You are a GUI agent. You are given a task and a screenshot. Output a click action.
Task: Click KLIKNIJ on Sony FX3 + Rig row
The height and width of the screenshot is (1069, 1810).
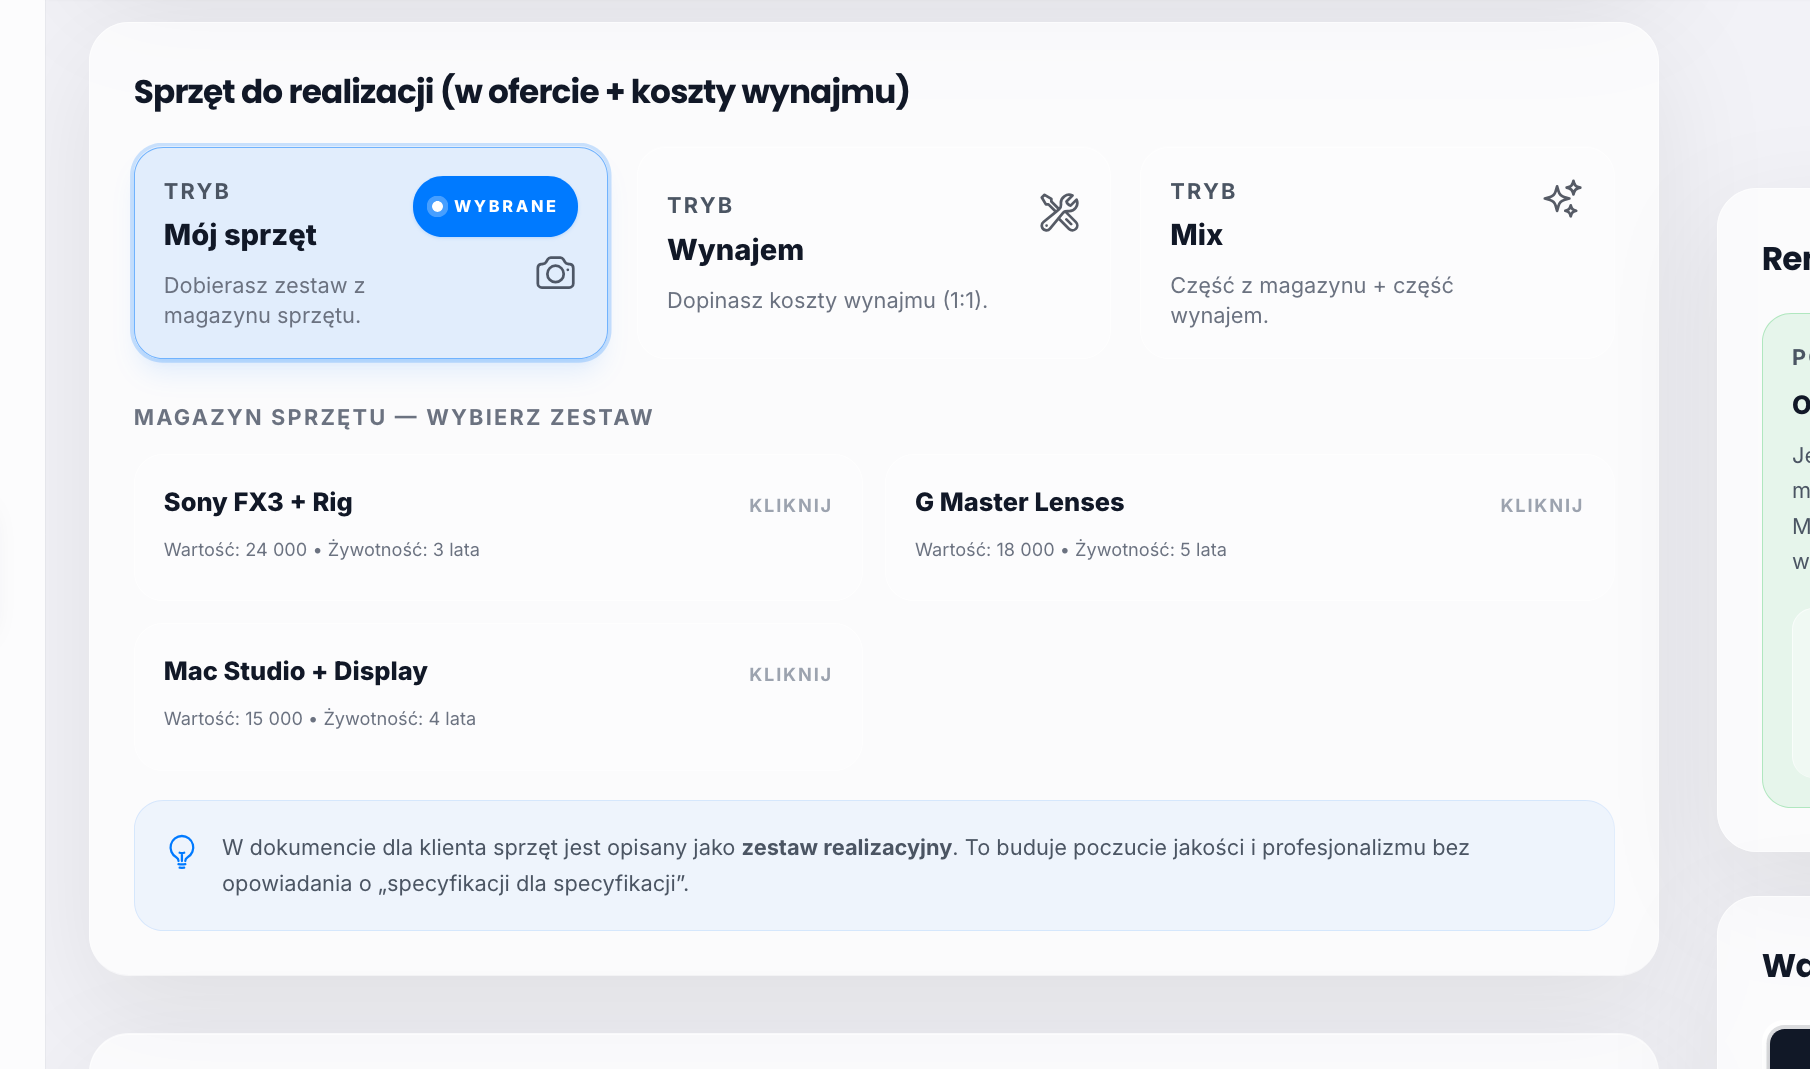click(790, 506)
